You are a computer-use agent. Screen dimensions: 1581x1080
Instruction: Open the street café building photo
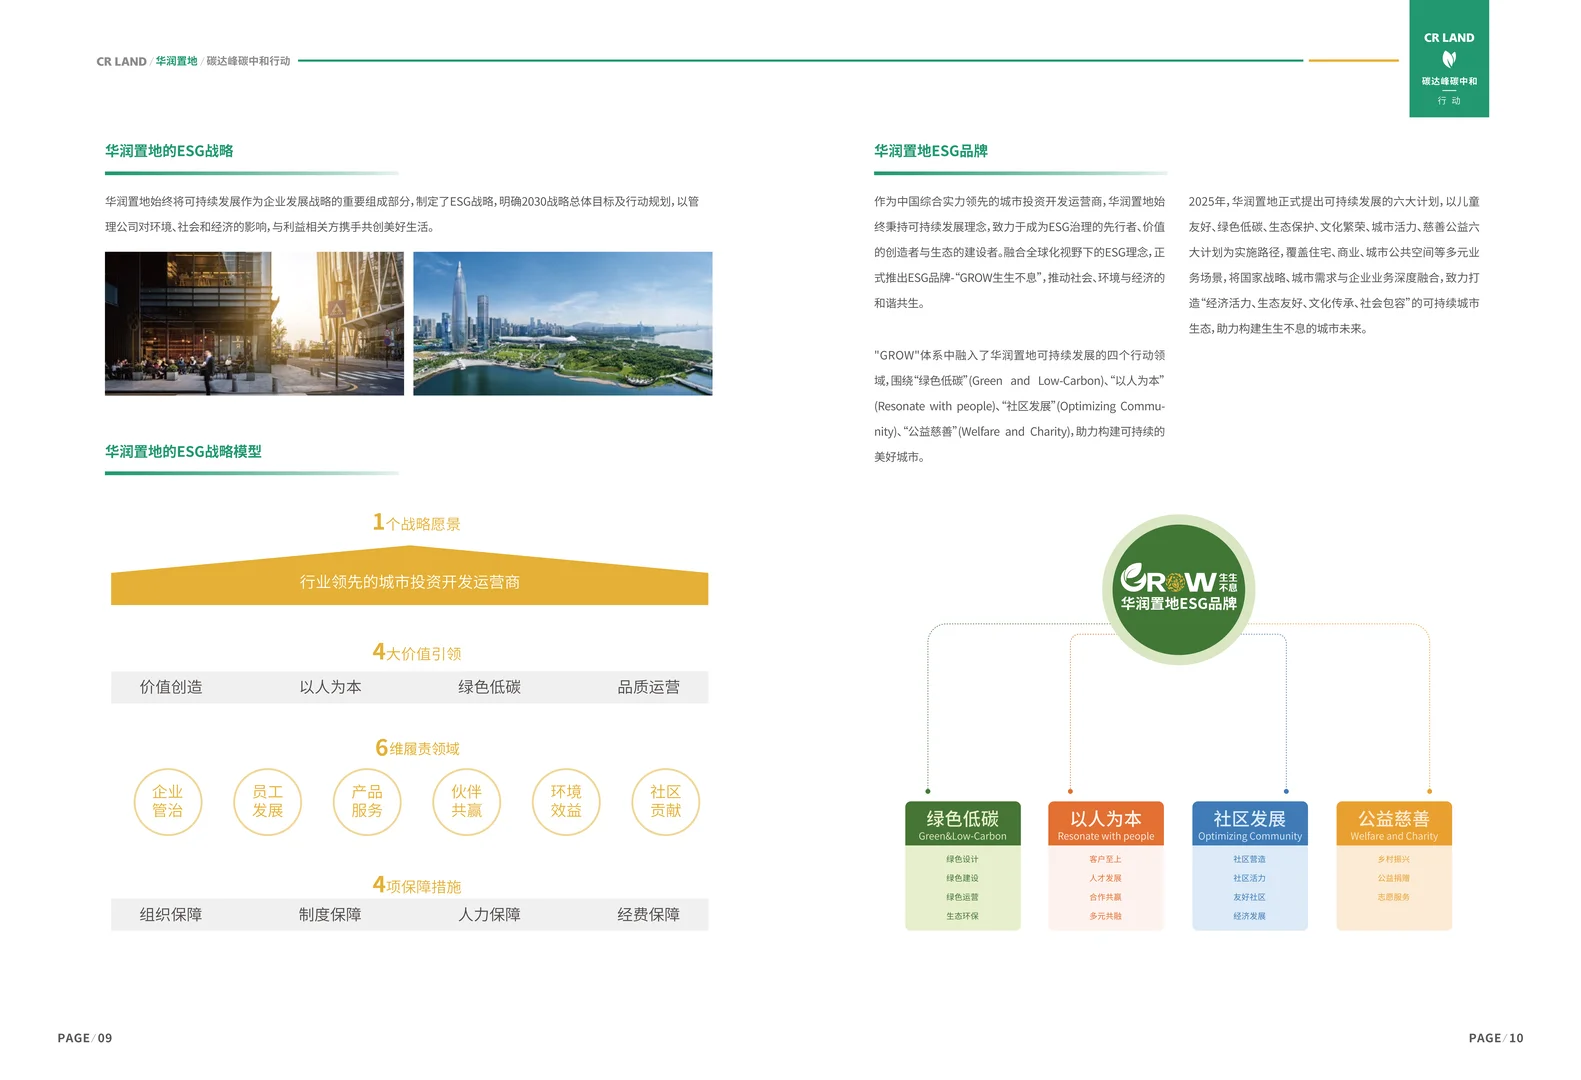click(x=254, y=323)
